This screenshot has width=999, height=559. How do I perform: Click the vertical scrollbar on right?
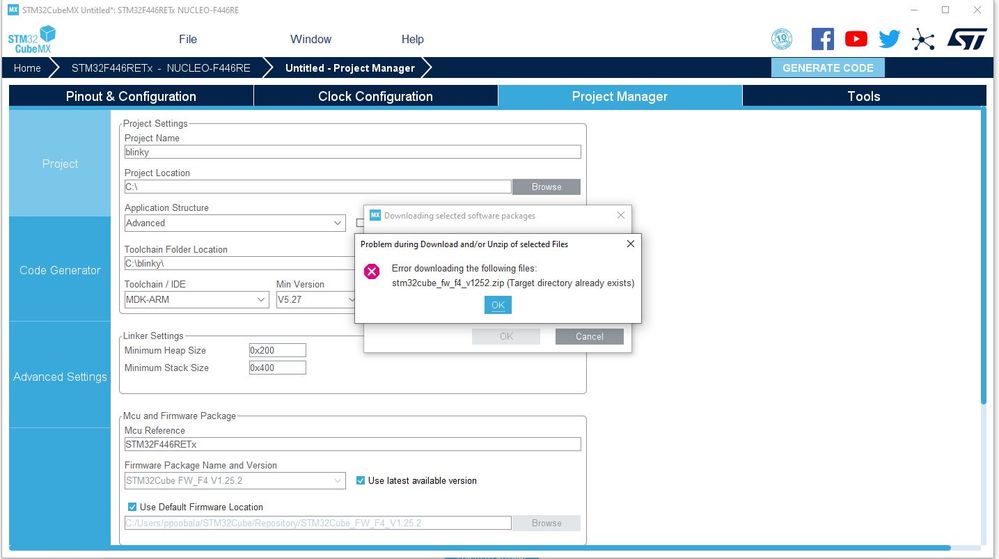[984, 255]
